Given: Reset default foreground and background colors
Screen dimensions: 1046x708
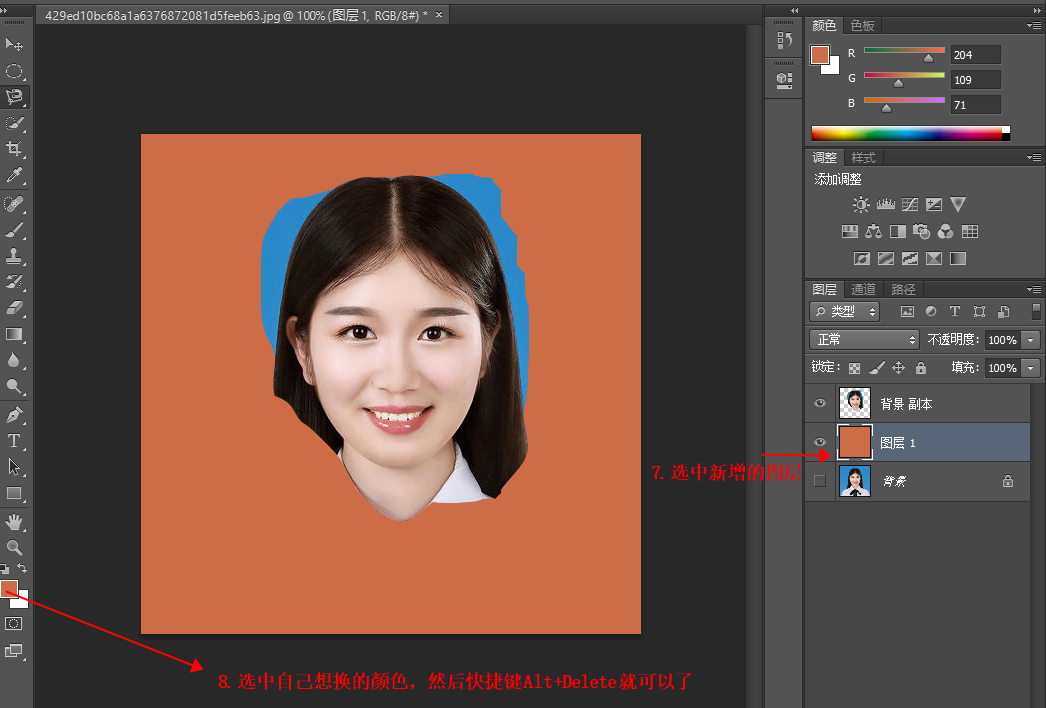Looking at the screenshot, I should pyautogui.click(x=5, y=569).
